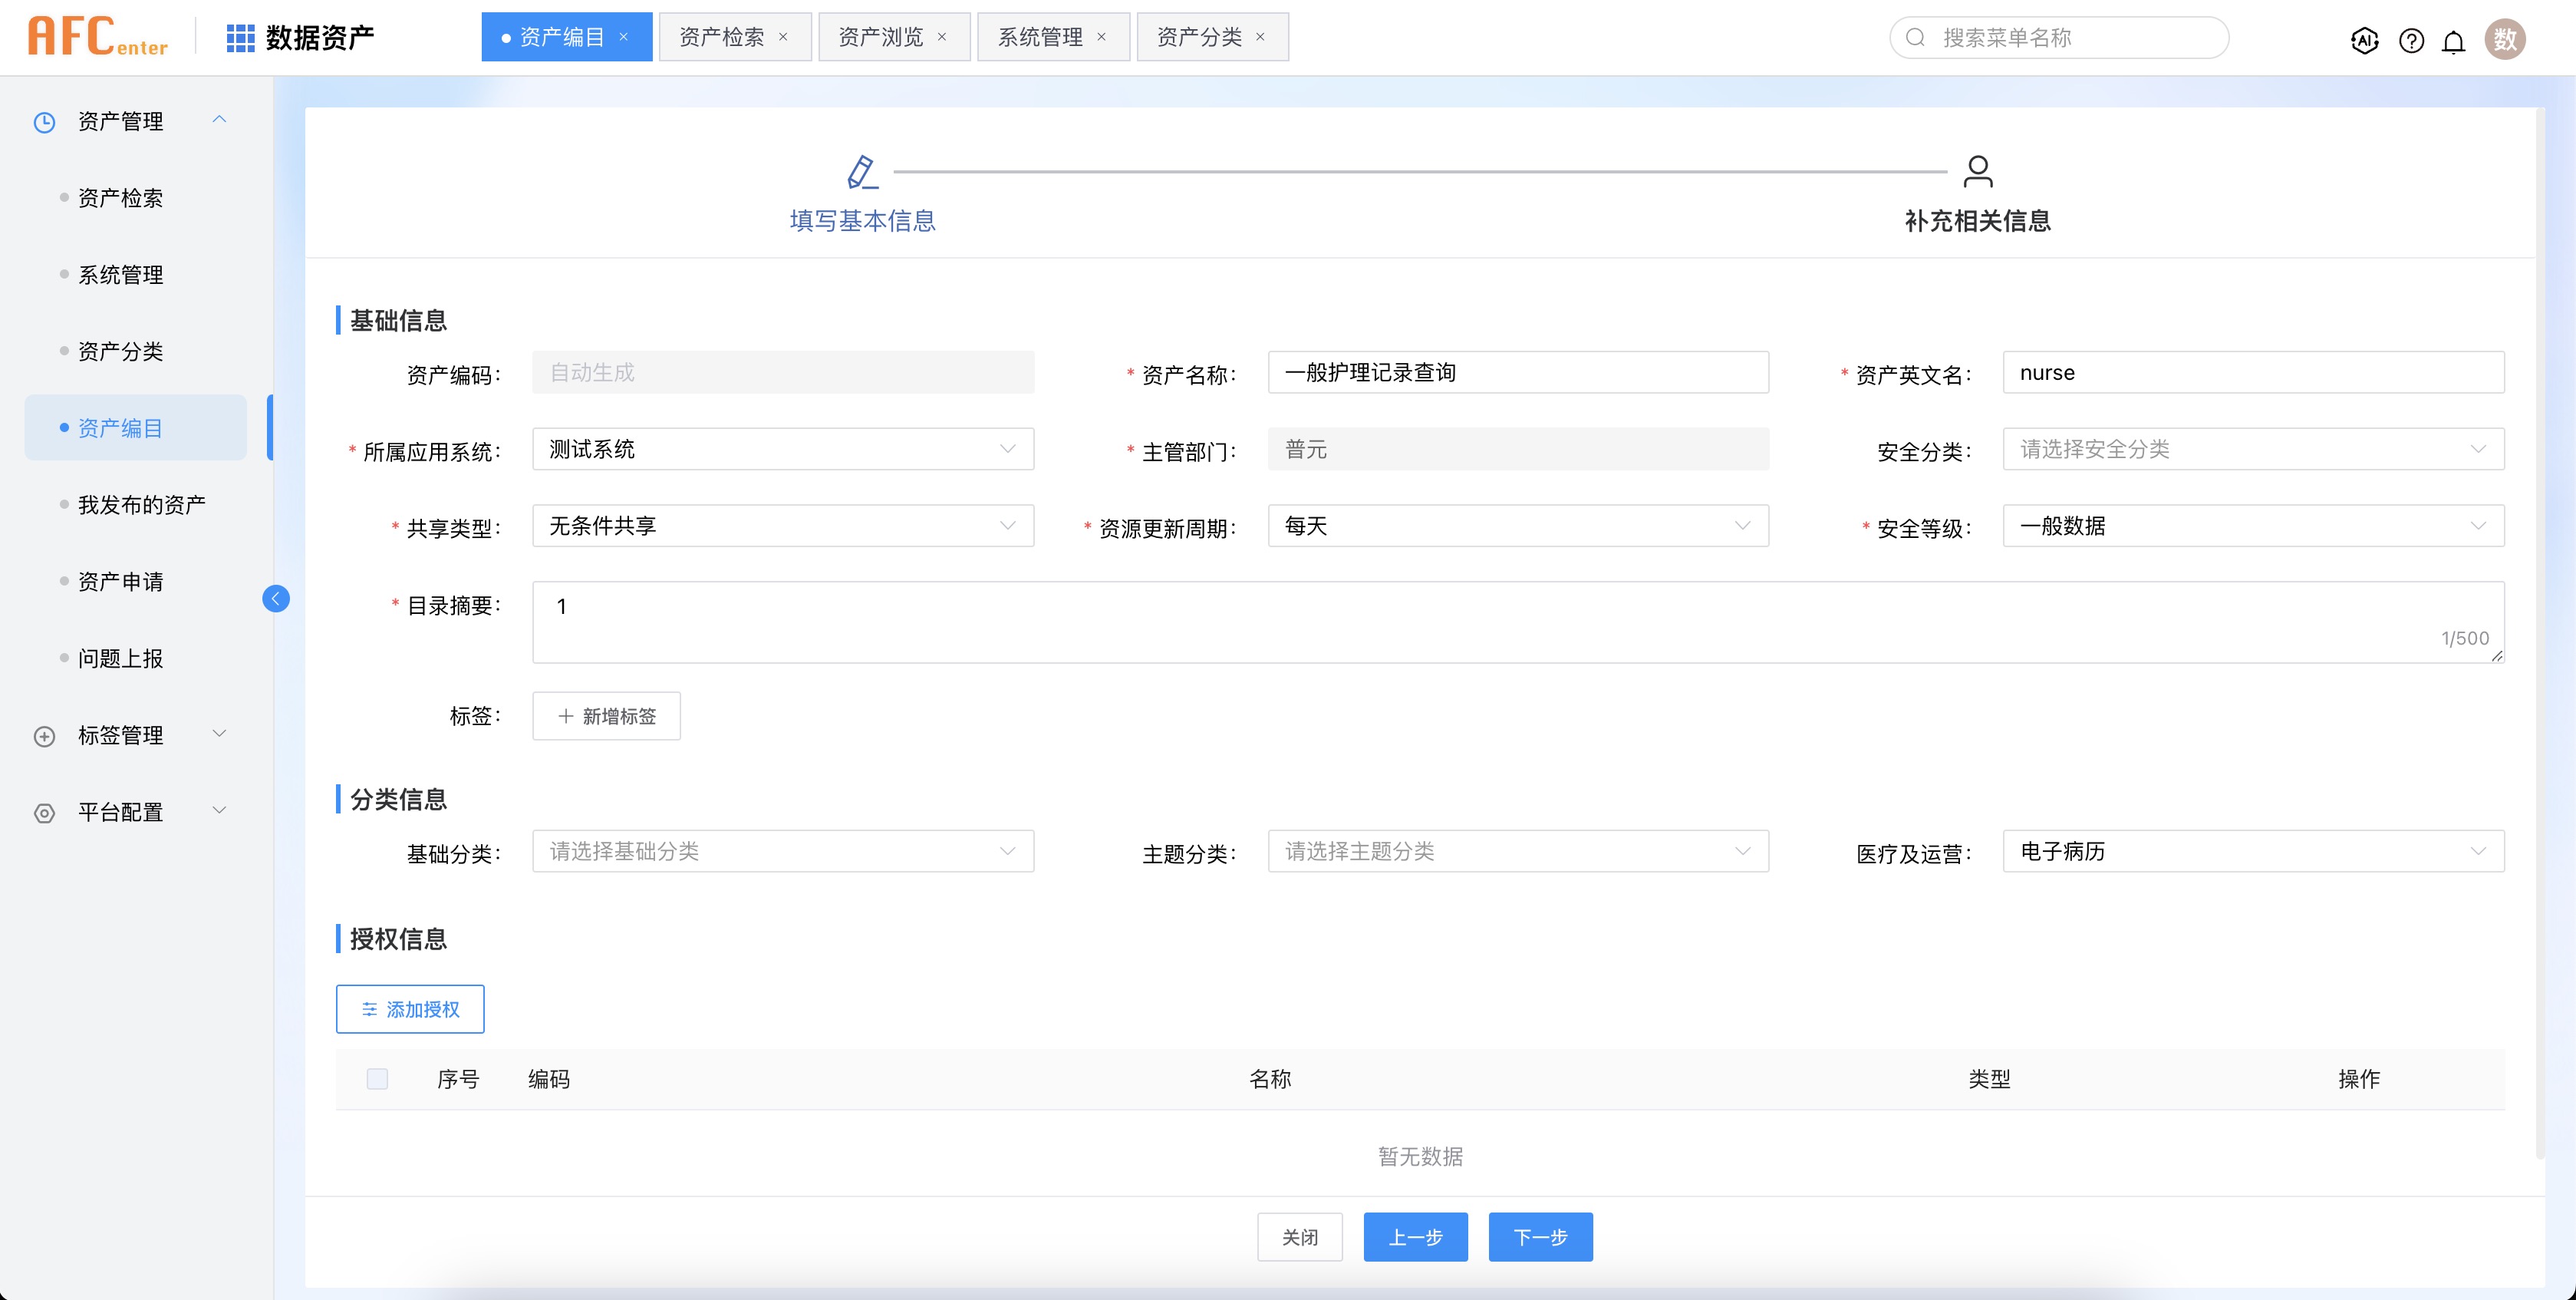Open the 主题分类 dropdown

click(1518, 851)
